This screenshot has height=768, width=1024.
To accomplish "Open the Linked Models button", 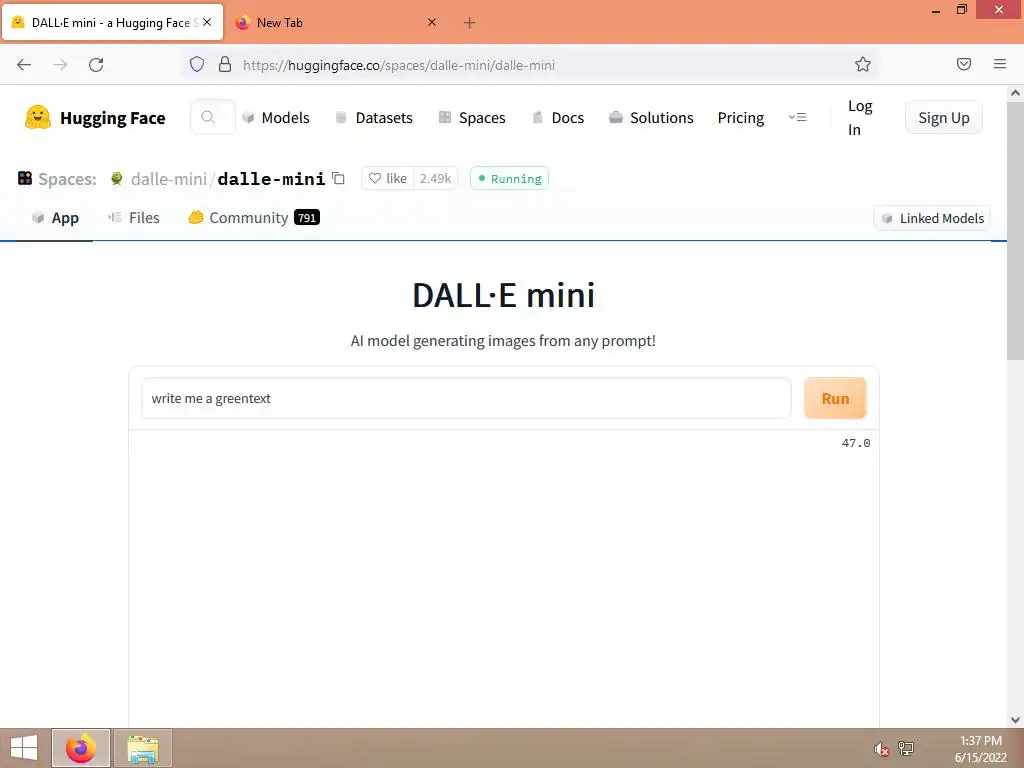I will 932,218.
